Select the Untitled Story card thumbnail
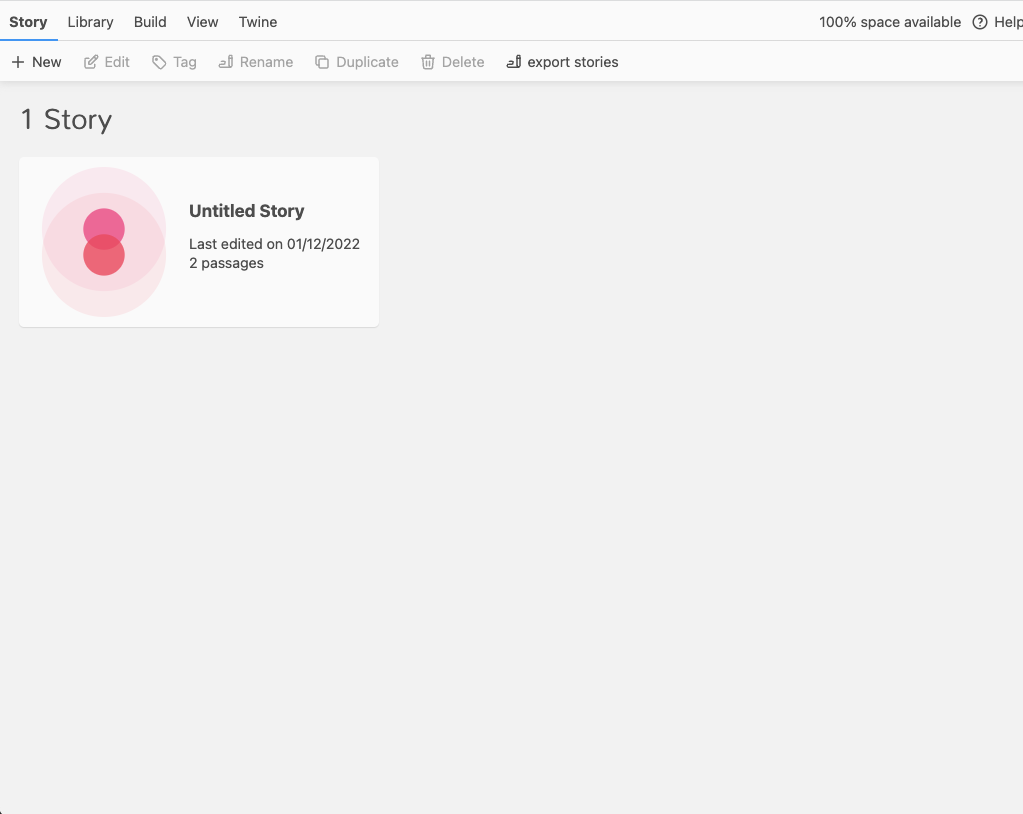Viewport: 1023px width, 814px height. (x=104, y=242)
